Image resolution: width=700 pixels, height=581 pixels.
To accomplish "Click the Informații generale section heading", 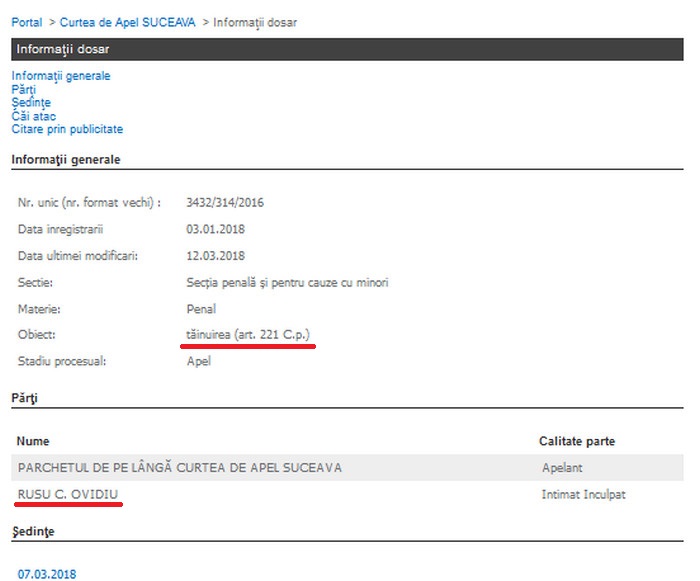I will (x=66, y=160).
